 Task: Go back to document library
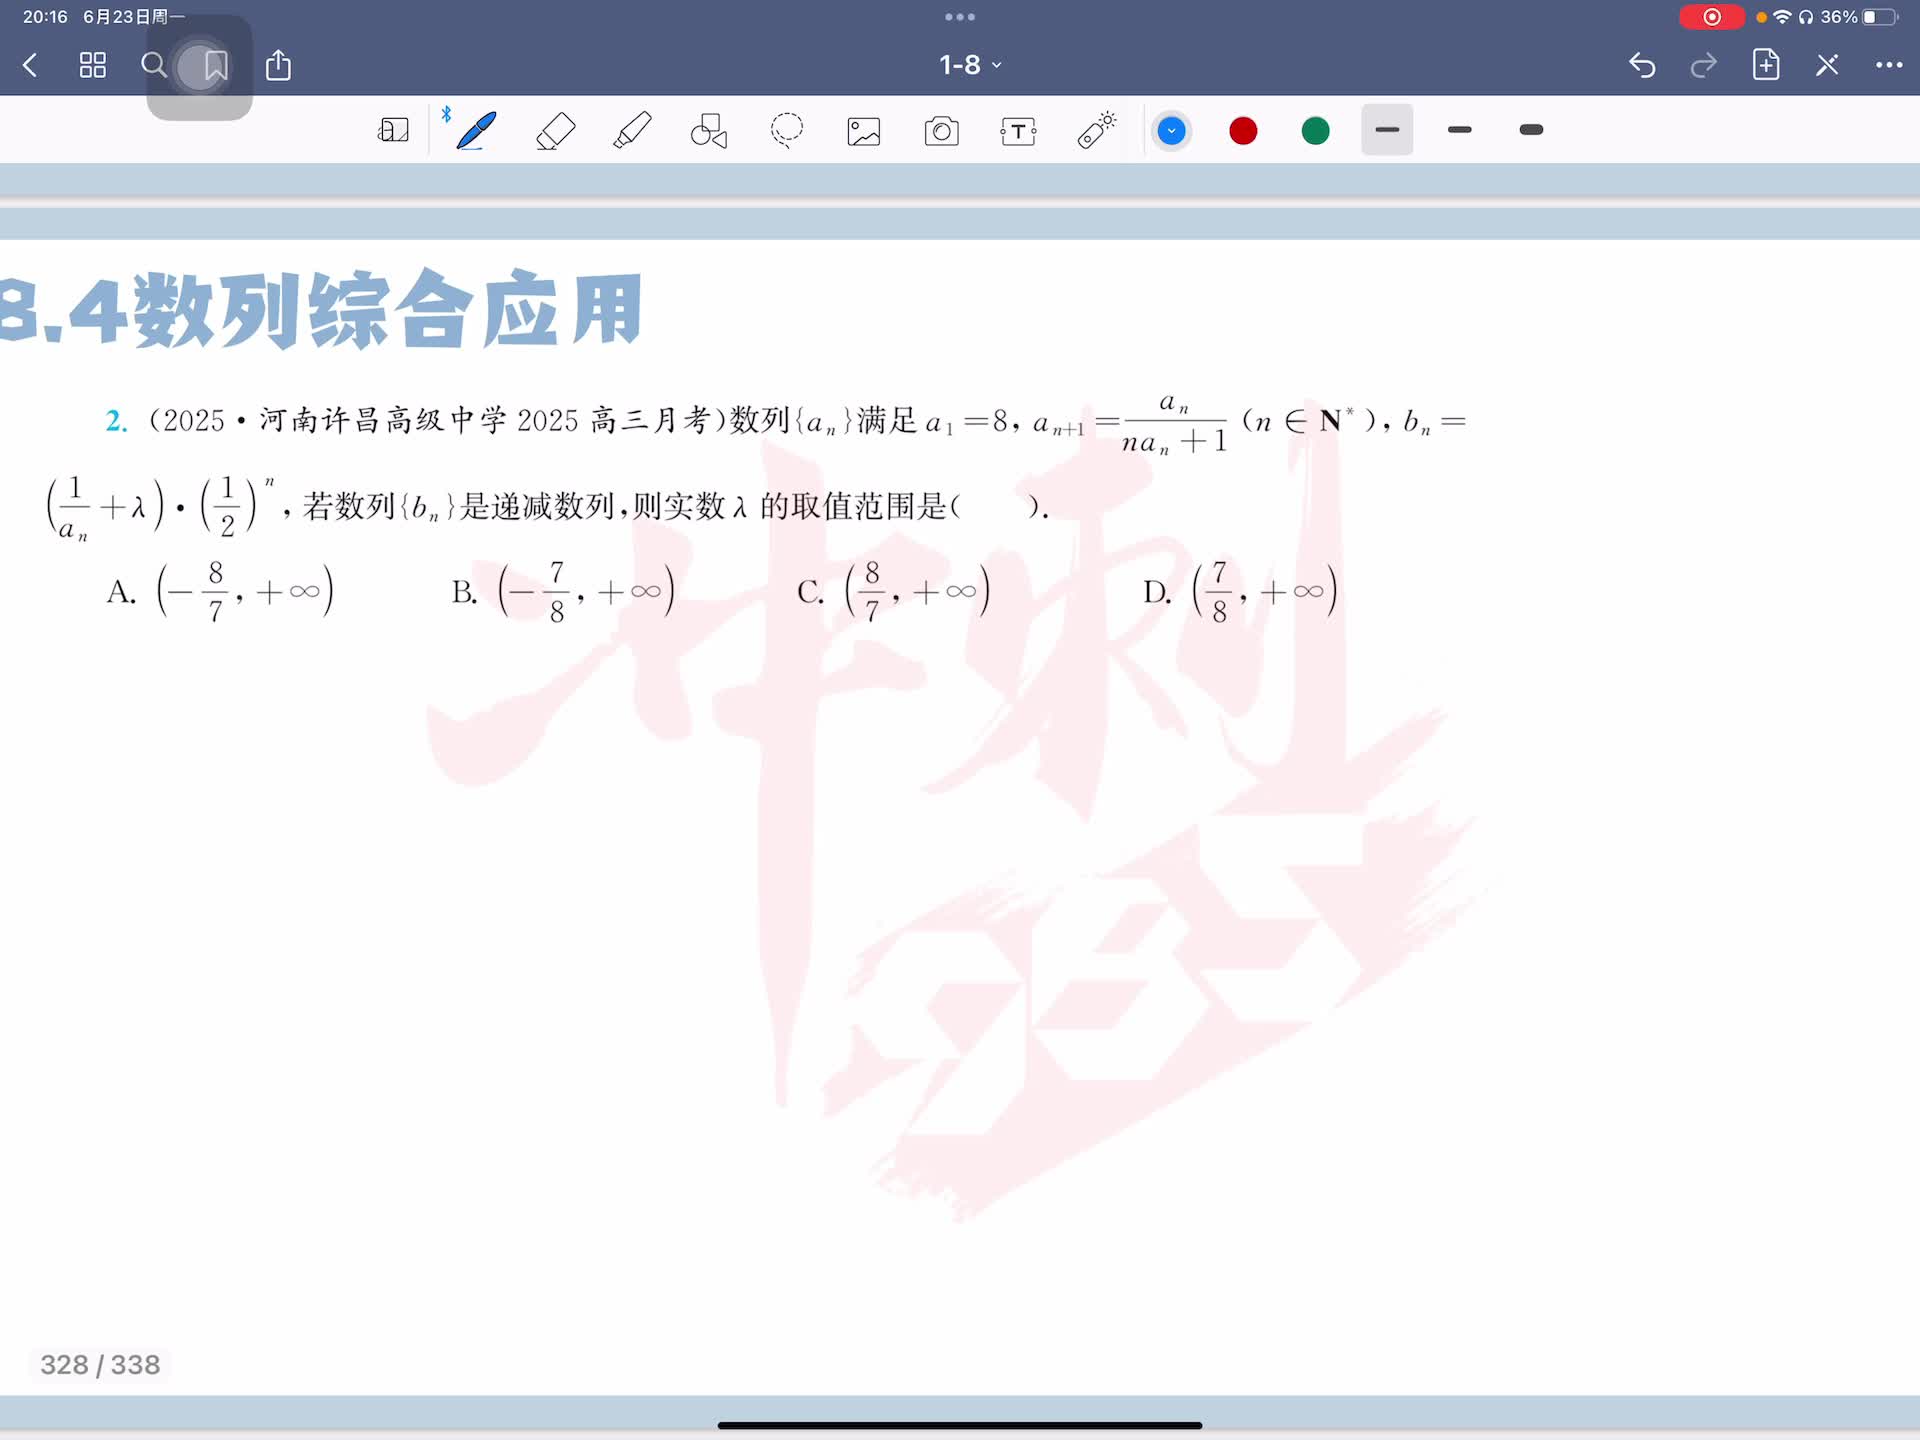coord(30,66)
